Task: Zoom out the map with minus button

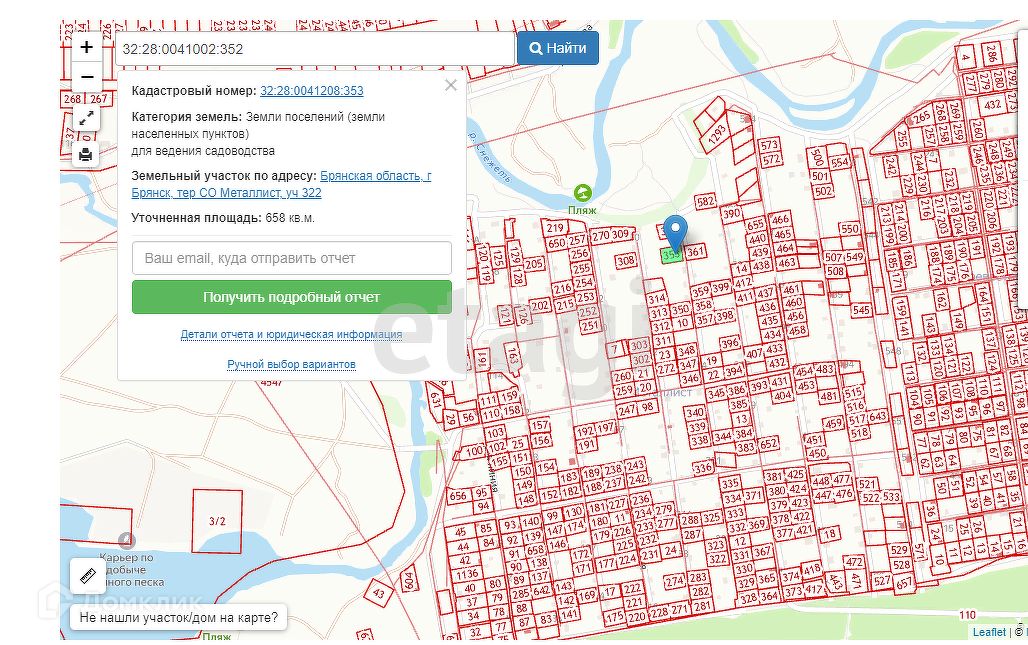Action: pyautogui.click(x=87, y=77)
